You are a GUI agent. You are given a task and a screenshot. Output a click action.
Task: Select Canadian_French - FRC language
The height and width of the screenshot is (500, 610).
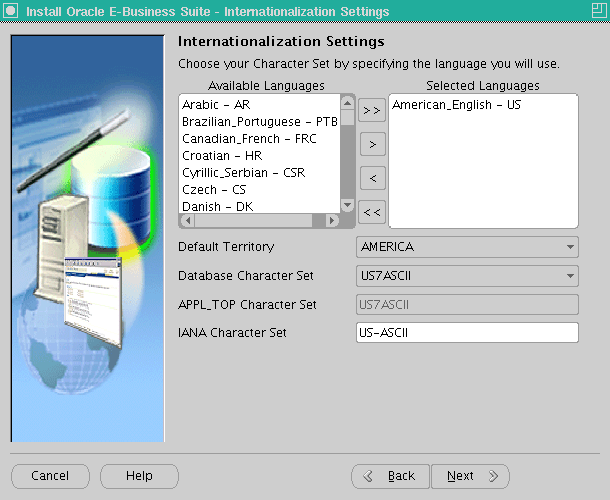tap(259, 139)
